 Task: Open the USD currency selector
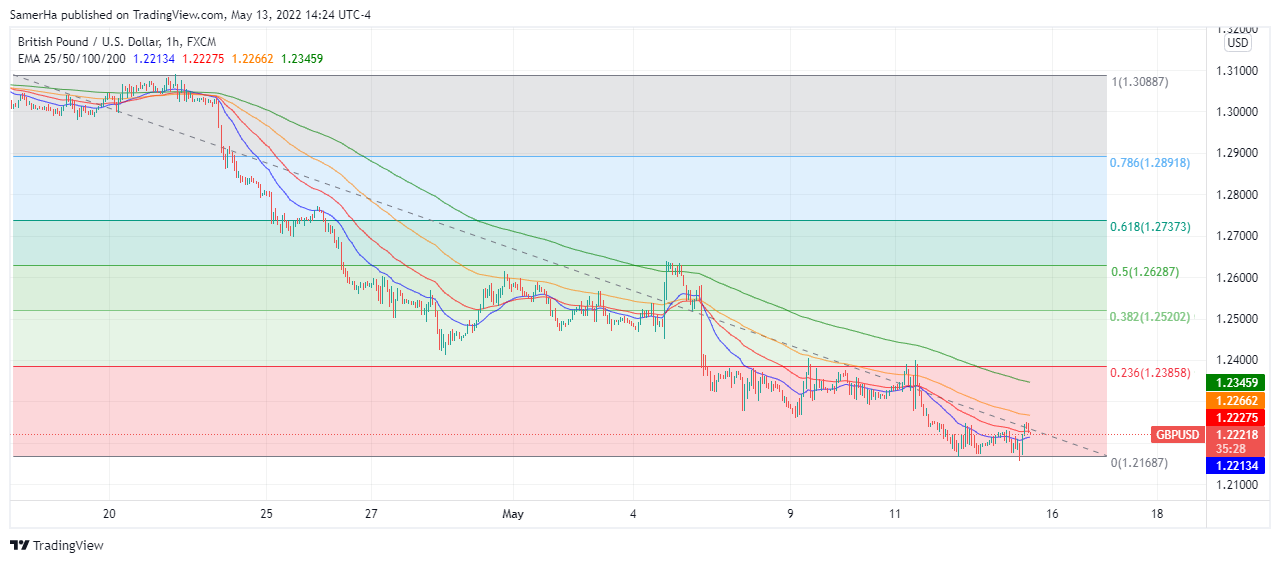click(x=1238, y=43)
